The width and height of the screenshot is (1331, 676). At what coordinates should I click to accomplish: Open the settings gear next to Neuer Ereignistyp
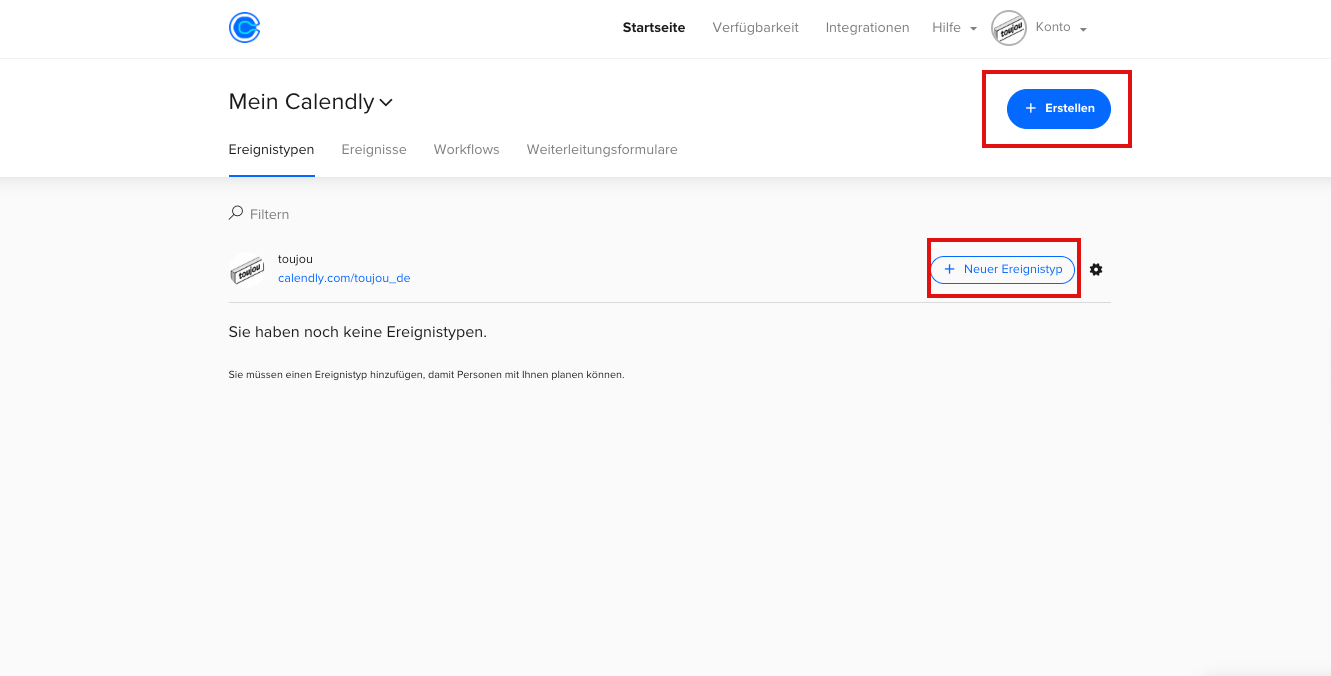[1096, 270]
